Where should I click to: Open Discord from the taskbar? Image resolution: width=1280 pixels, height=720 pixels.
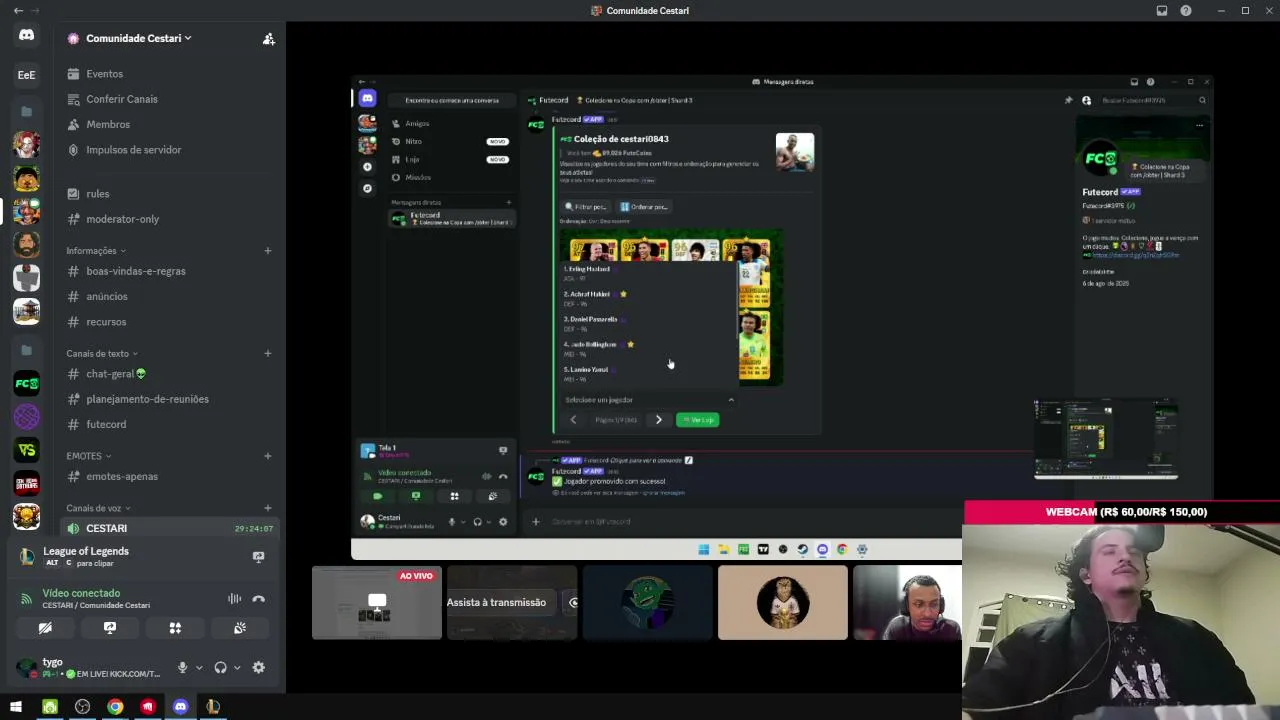180,707
